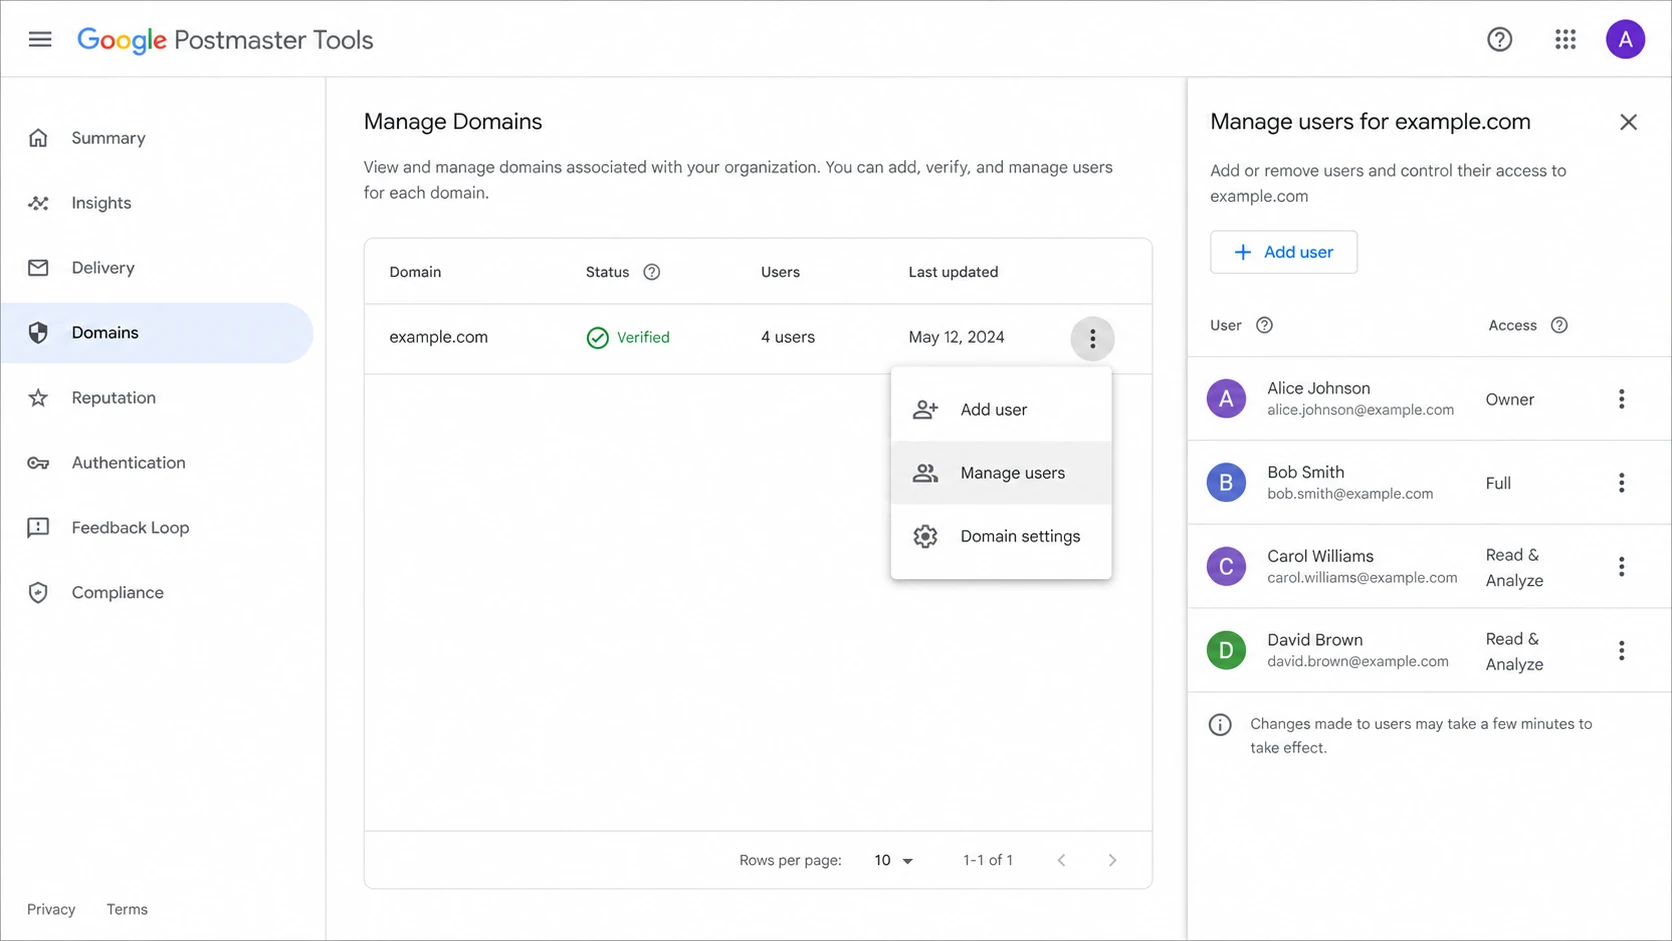Click the Google Postmaster Tools logo
The width and height of the screenshot is (1672, 941).
tap(225, 40)
